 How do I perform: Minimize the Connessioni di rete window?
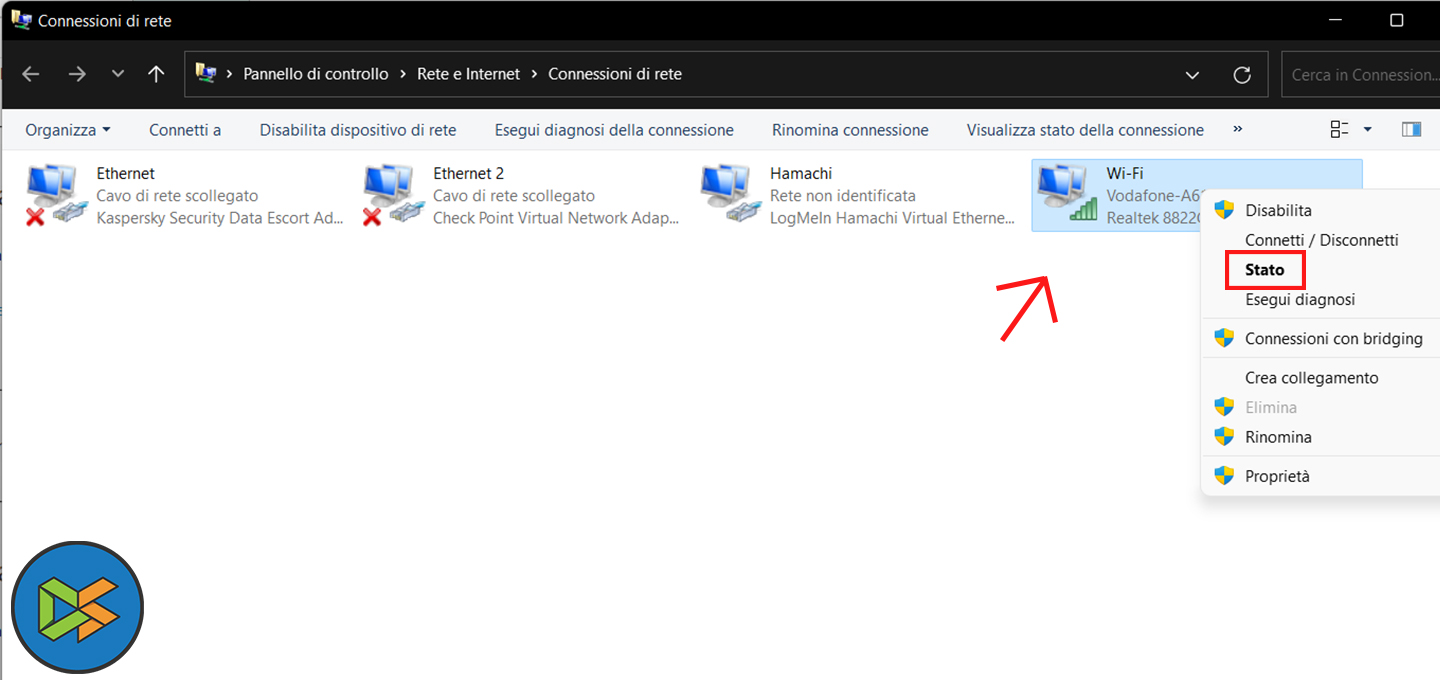click(1337, 20)
